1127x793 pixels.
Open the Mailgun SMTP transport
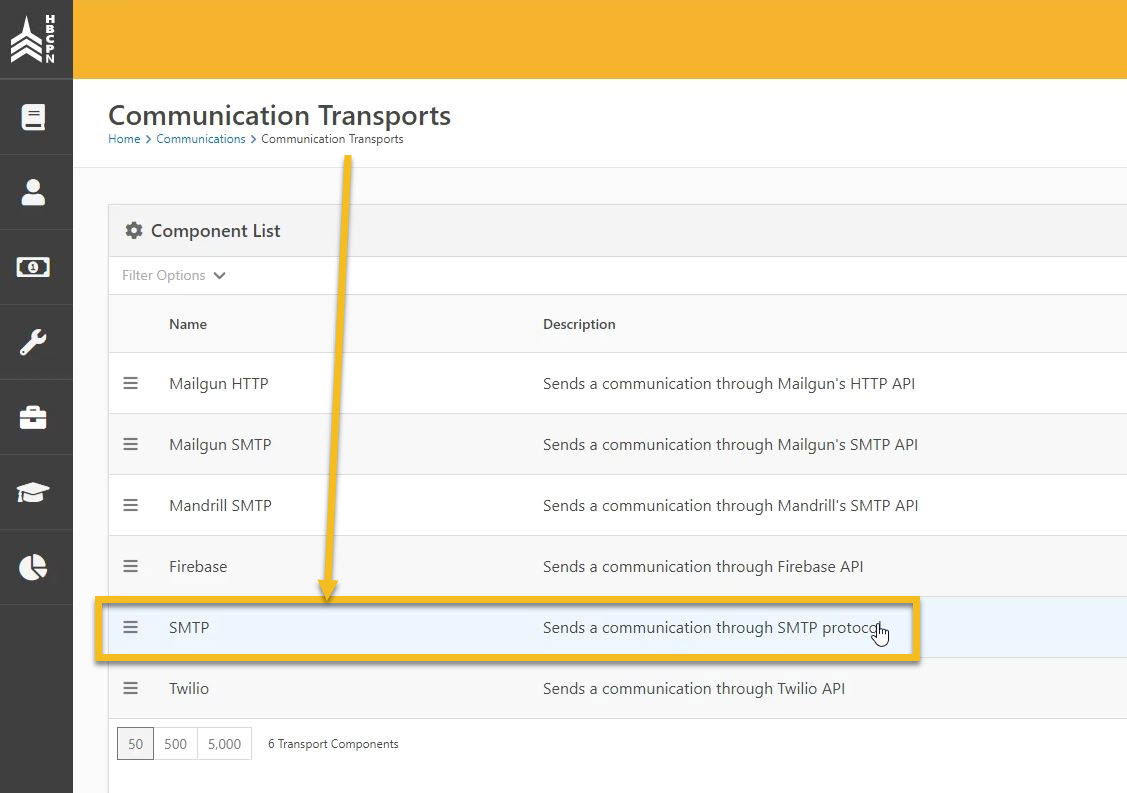(x=220, y=445)
